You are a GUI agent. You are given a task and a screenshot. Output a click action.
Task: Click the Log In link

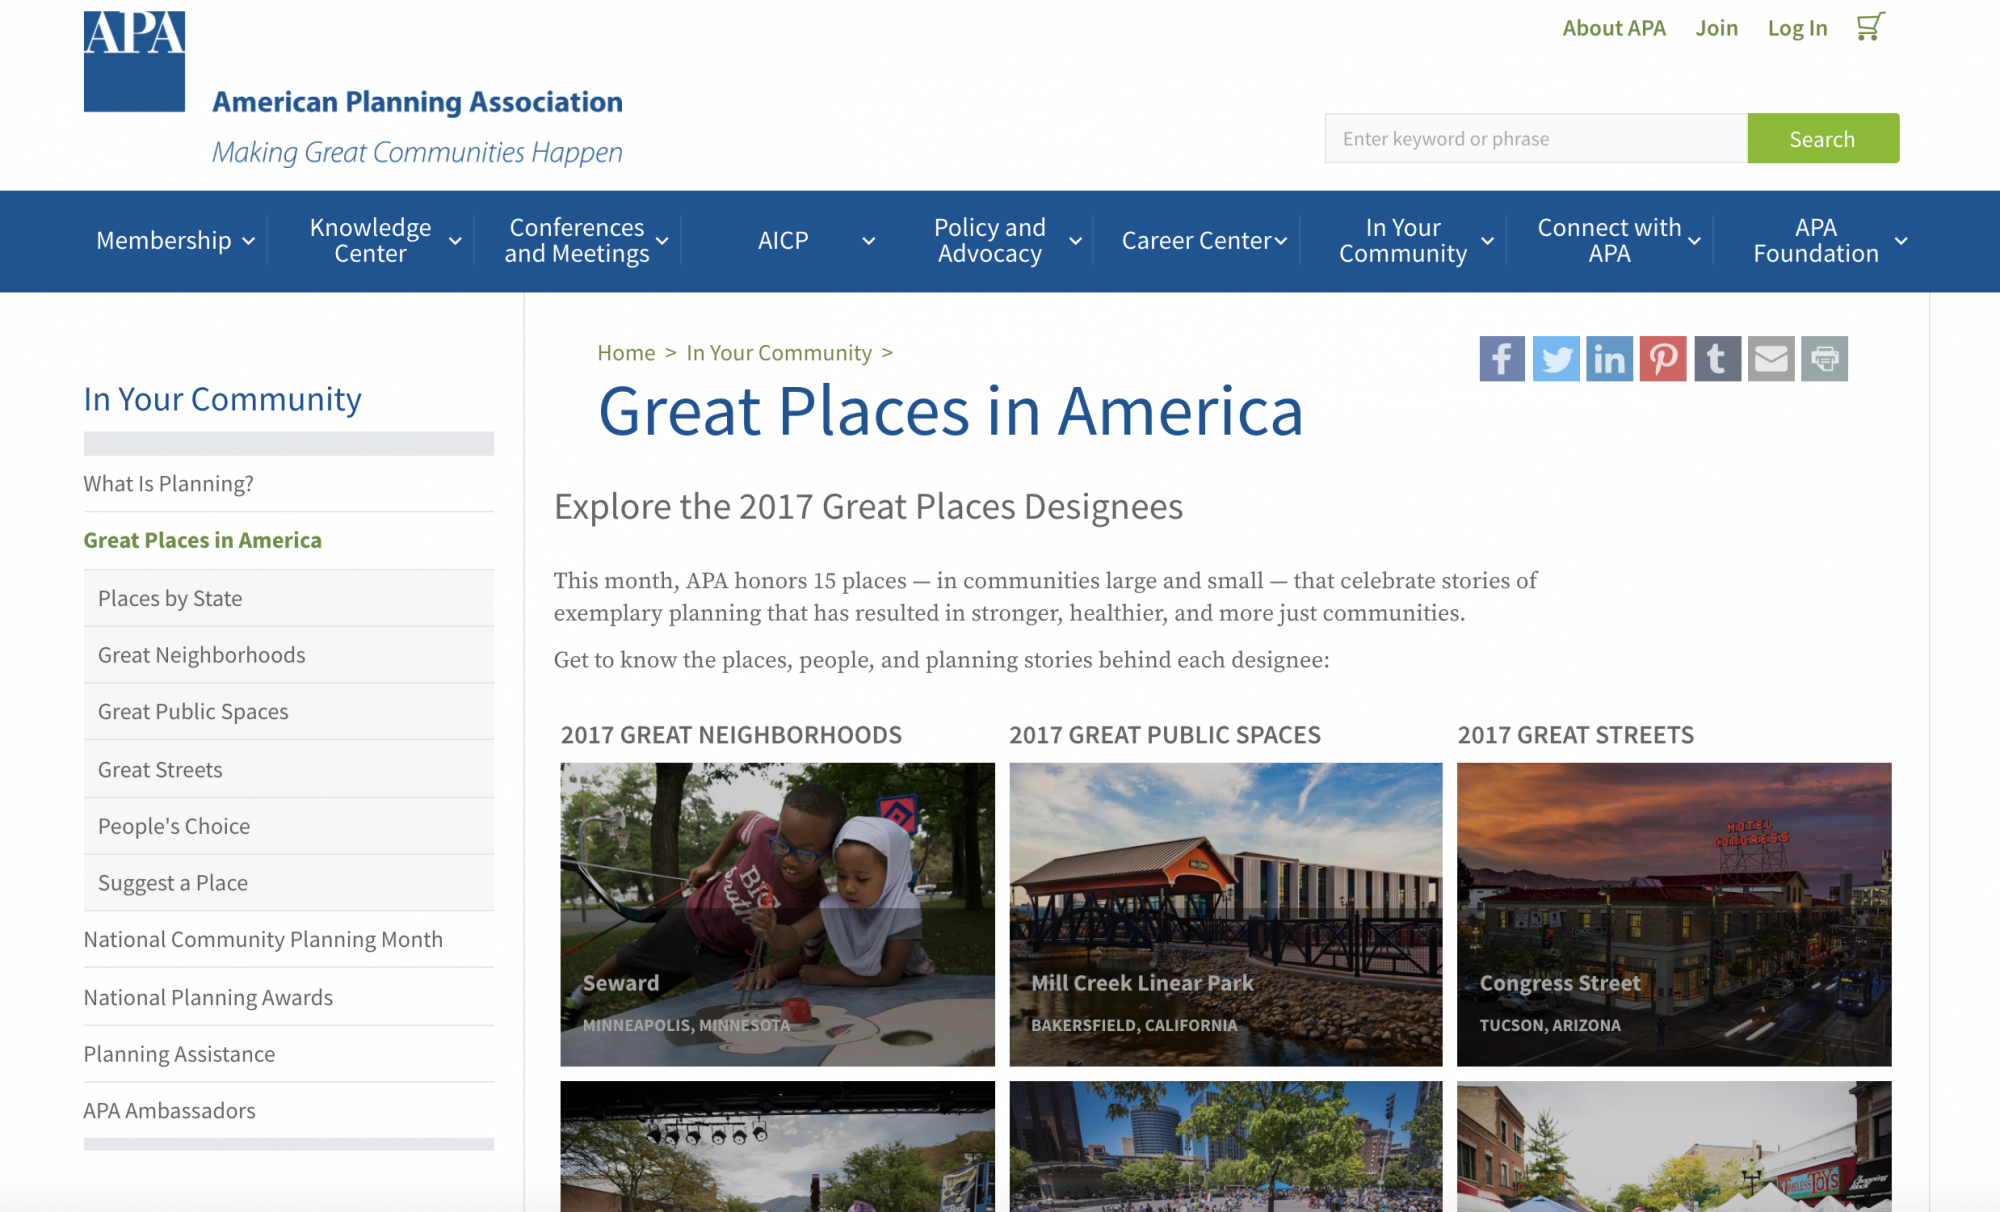coord(1797,28)
